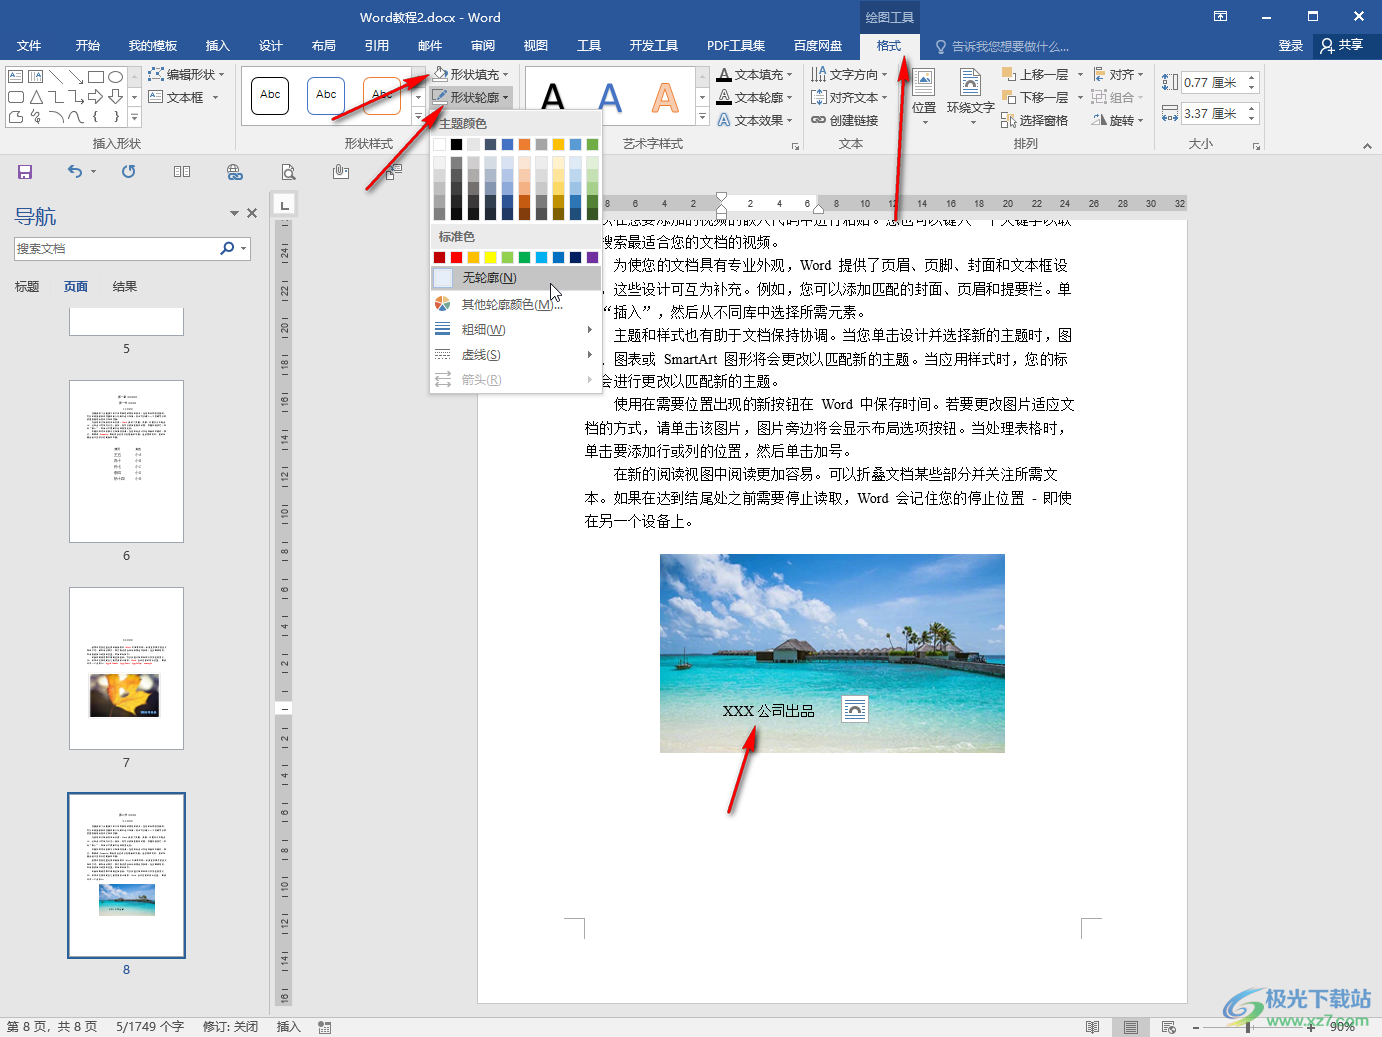The height and width of the screenshot is (1037, 1382).
Task: Open the Shape Fill (形状填充) dropdown
Action: [471, 74]
